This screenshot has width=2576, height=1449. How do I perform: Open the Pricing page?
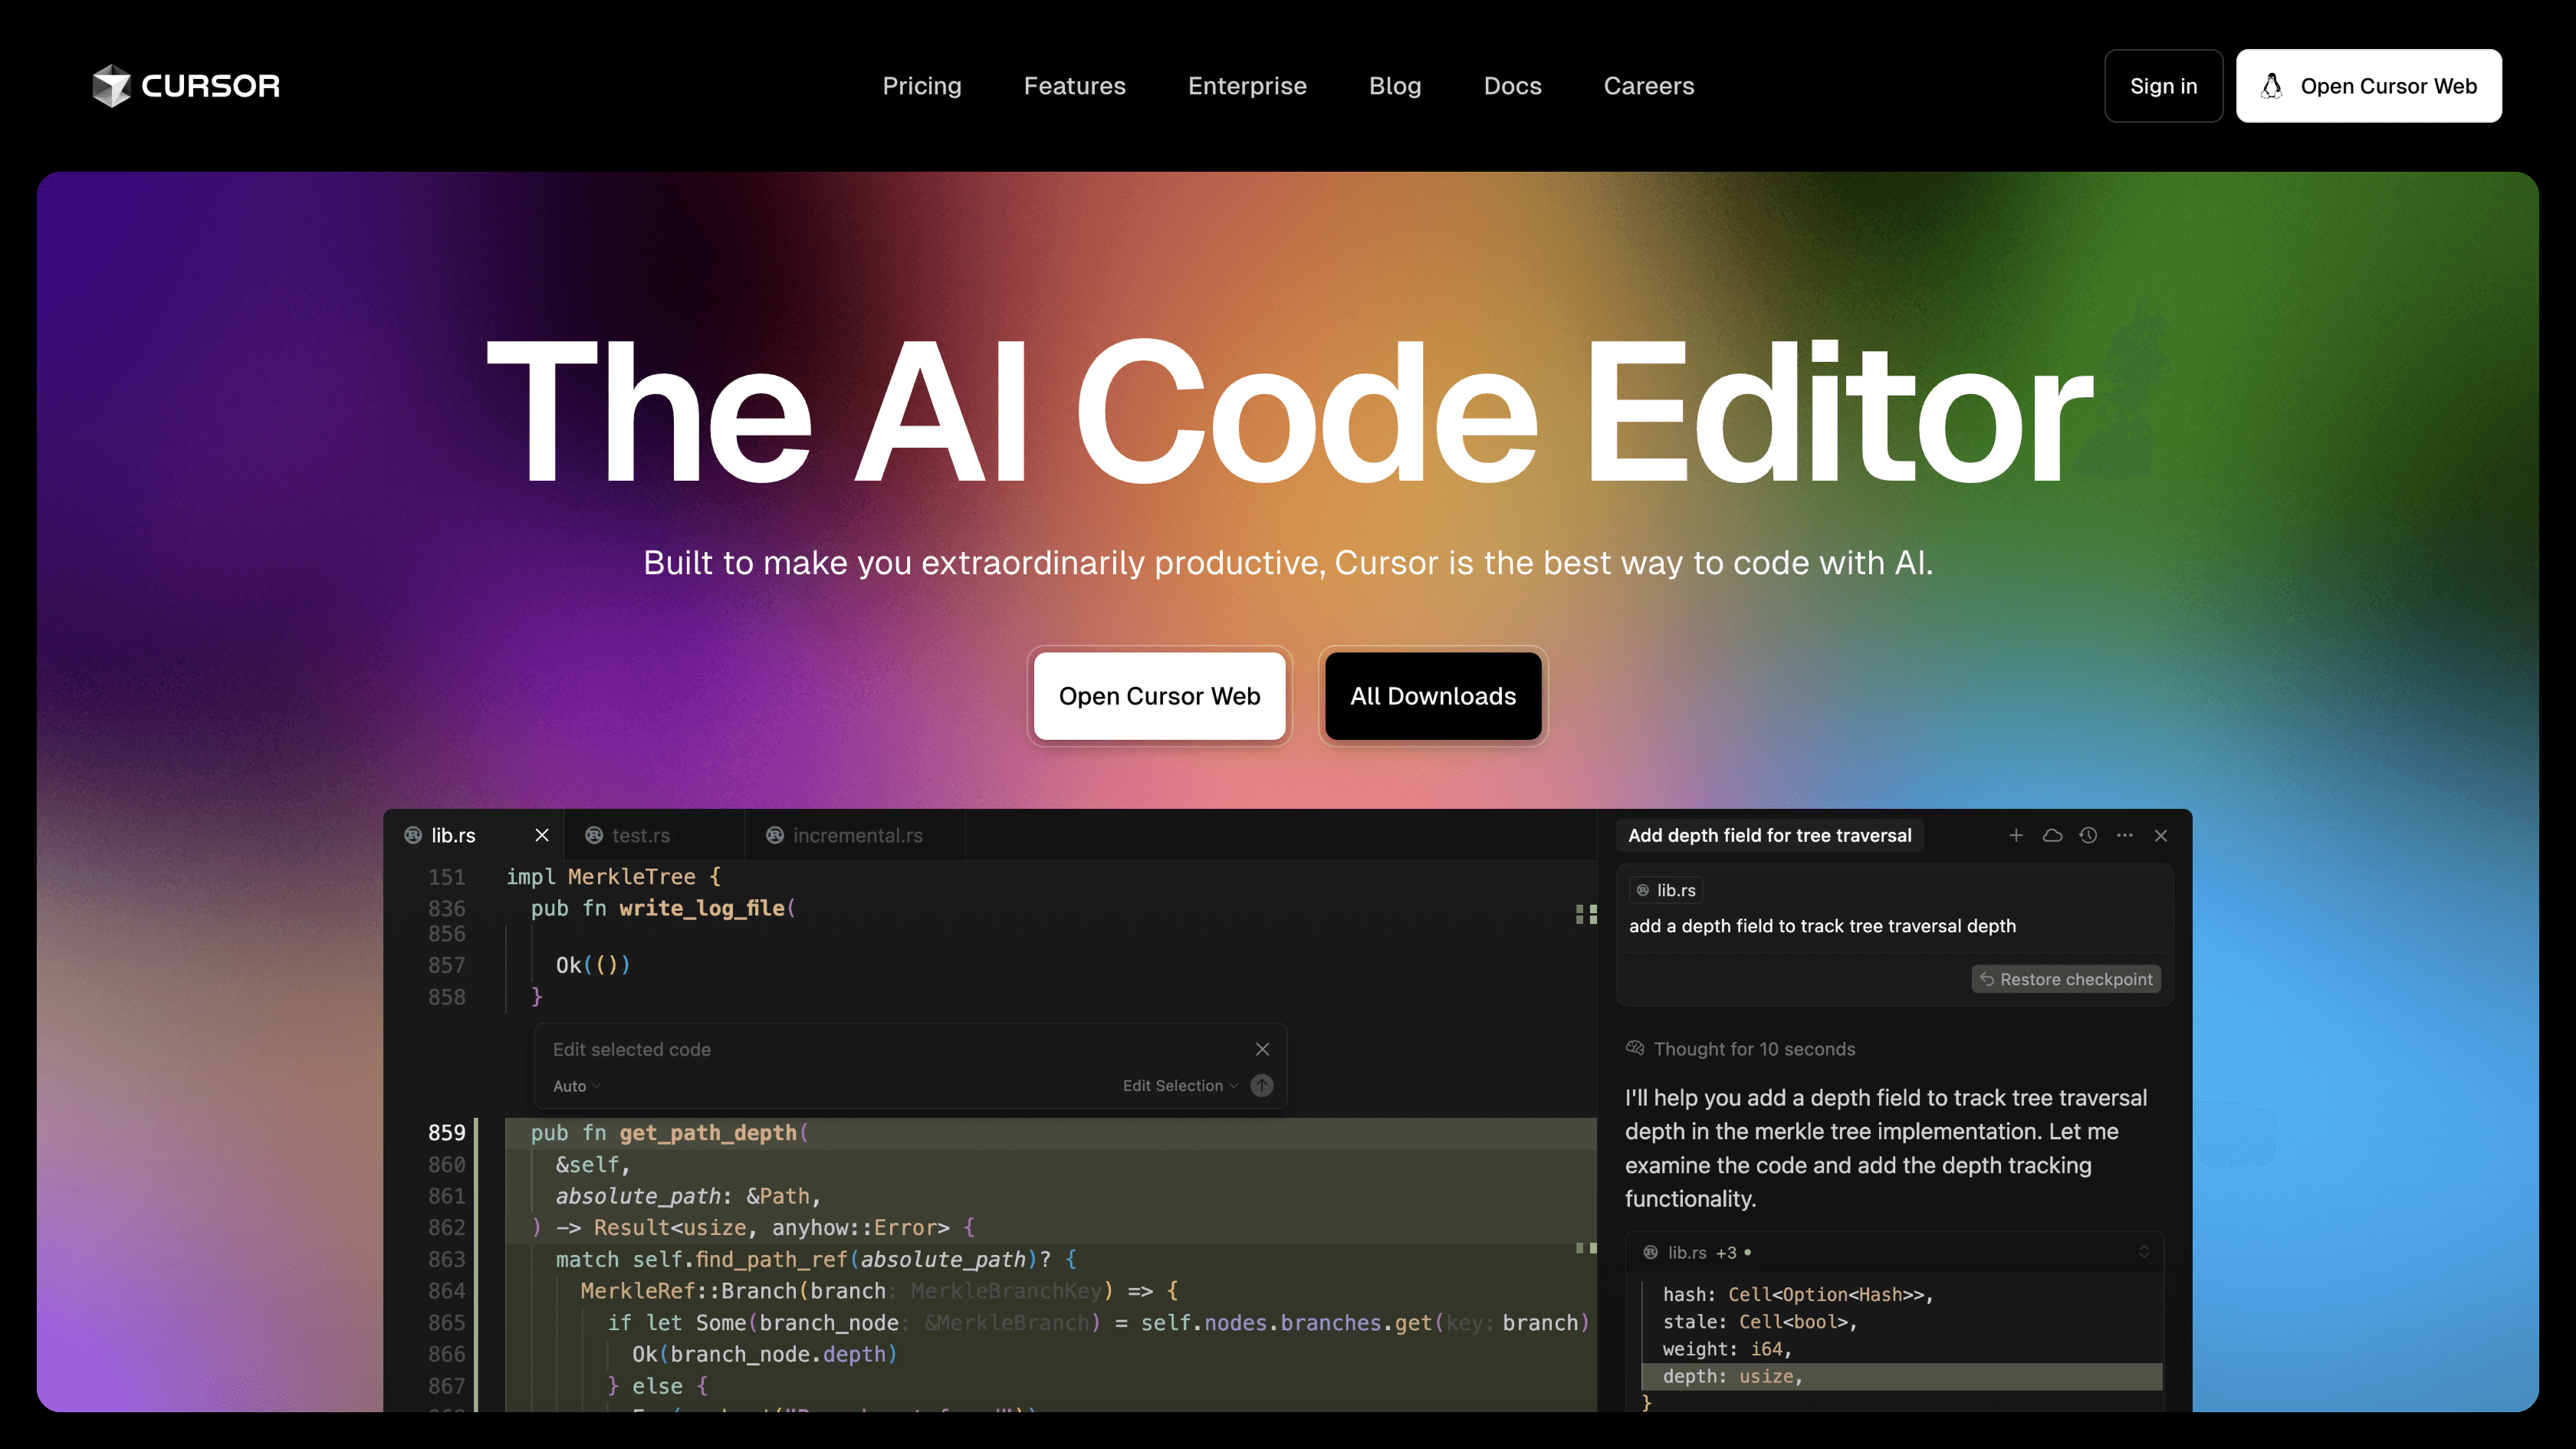point(921,86)
